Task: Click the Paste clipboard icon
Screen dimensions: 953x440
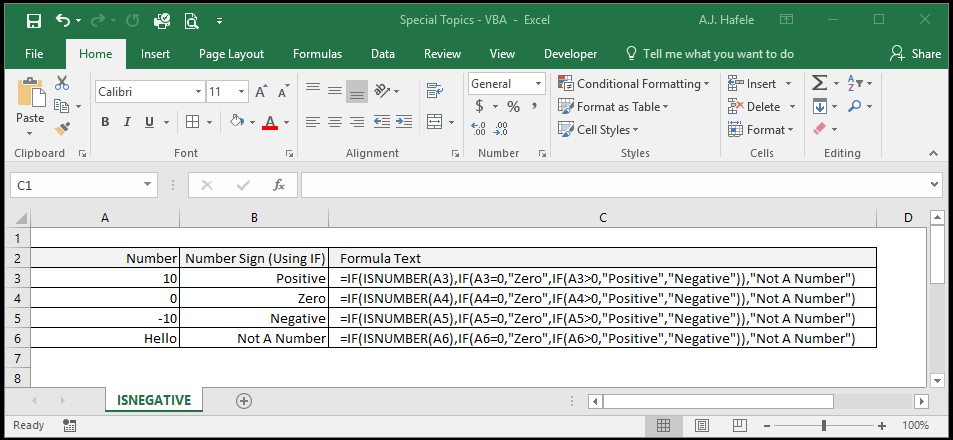Action: (x=30, y=92)
